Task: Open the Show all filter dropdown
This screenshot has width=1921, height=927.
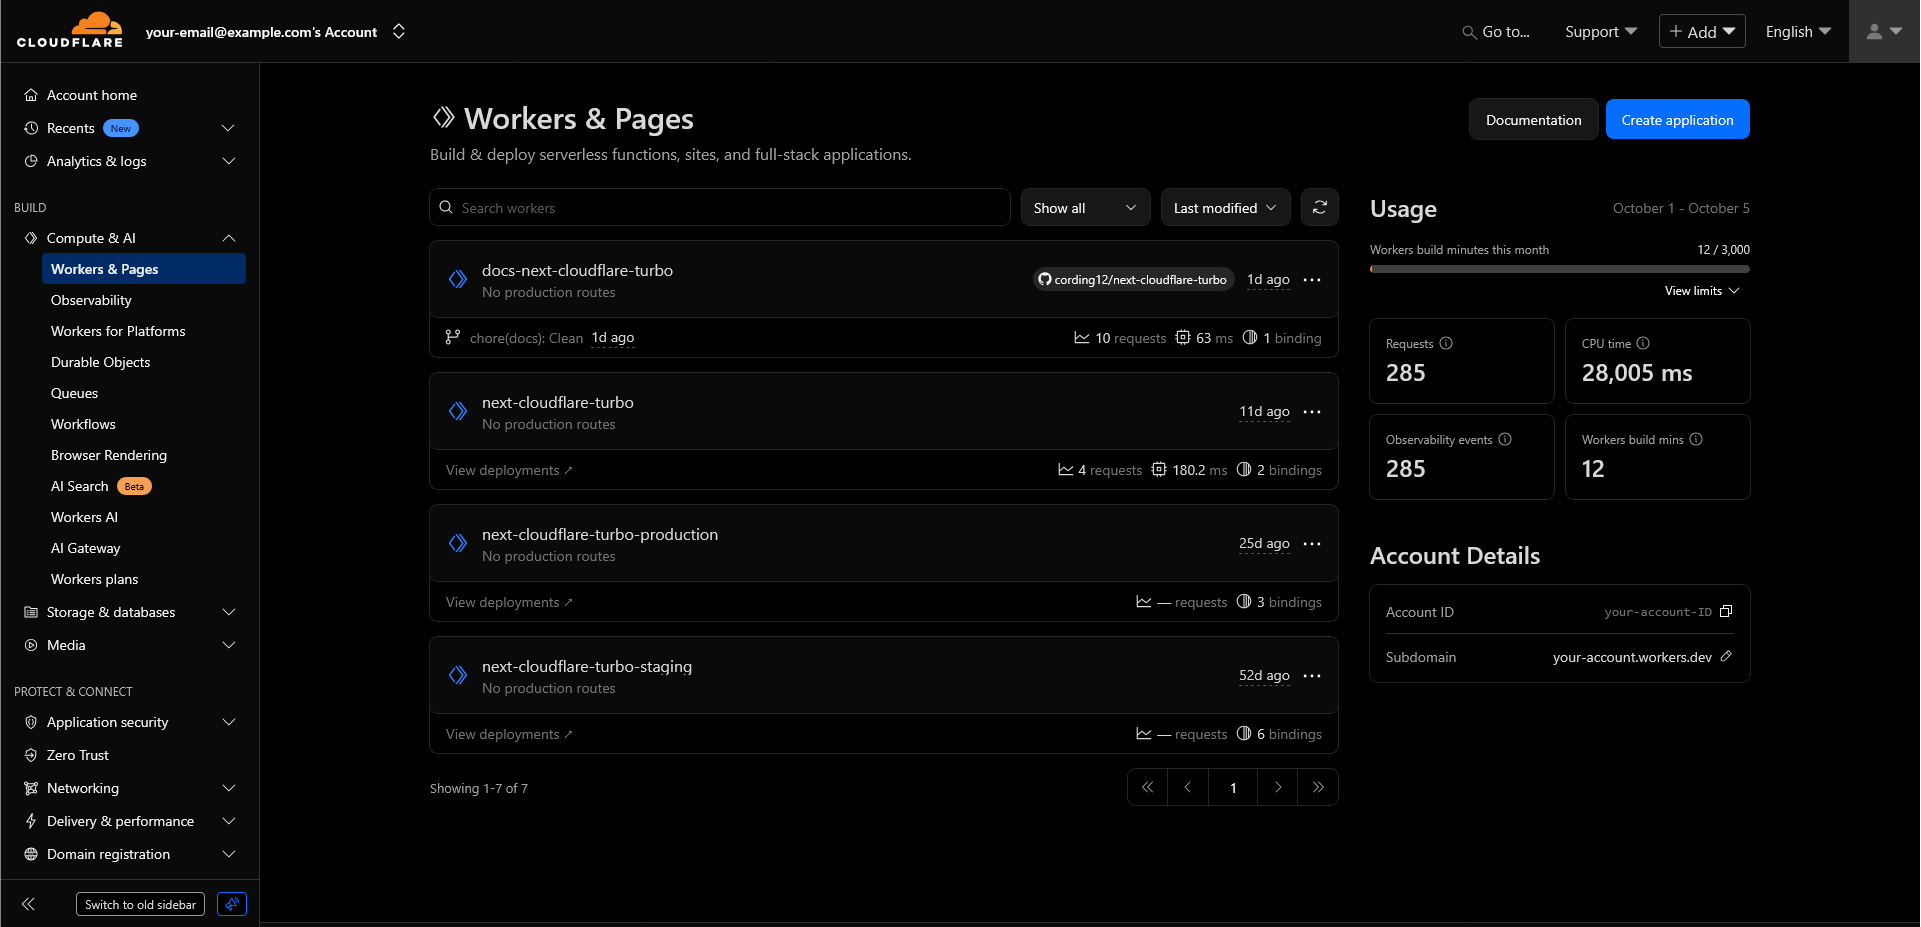Action: (x=1085, y=208)
